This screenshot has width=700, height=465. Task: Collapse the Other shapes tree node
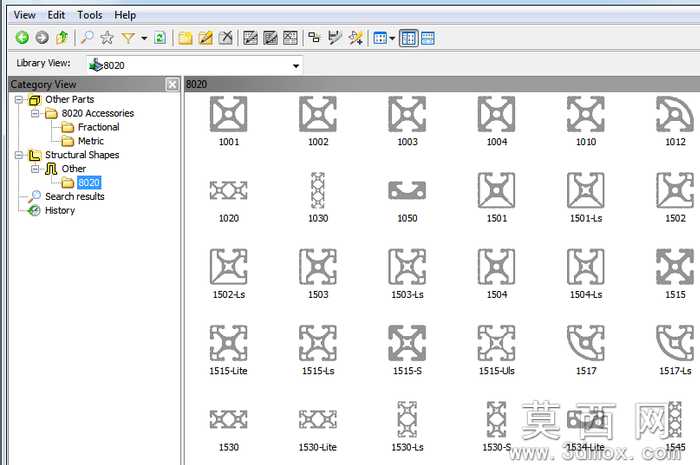(x=35, y=169)
